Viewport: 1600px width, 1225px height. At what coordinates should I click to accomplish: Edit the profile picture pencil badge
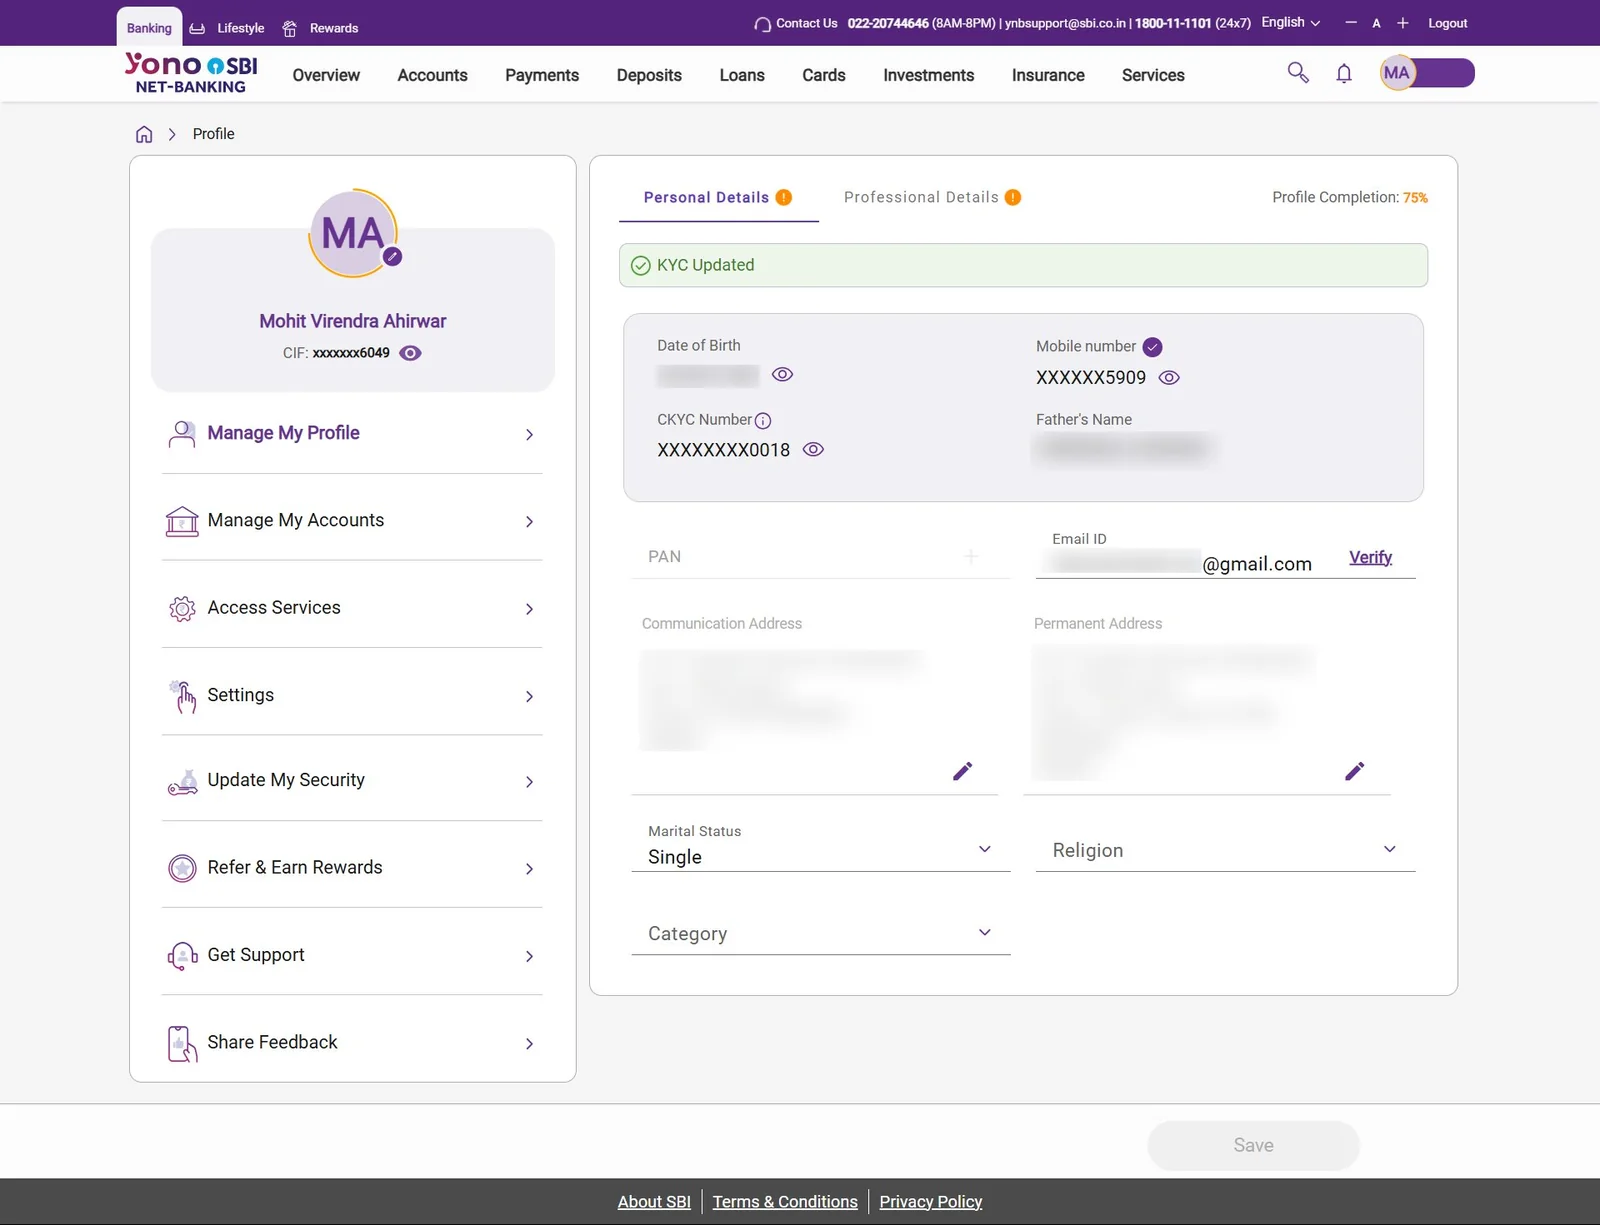point(393,257)
